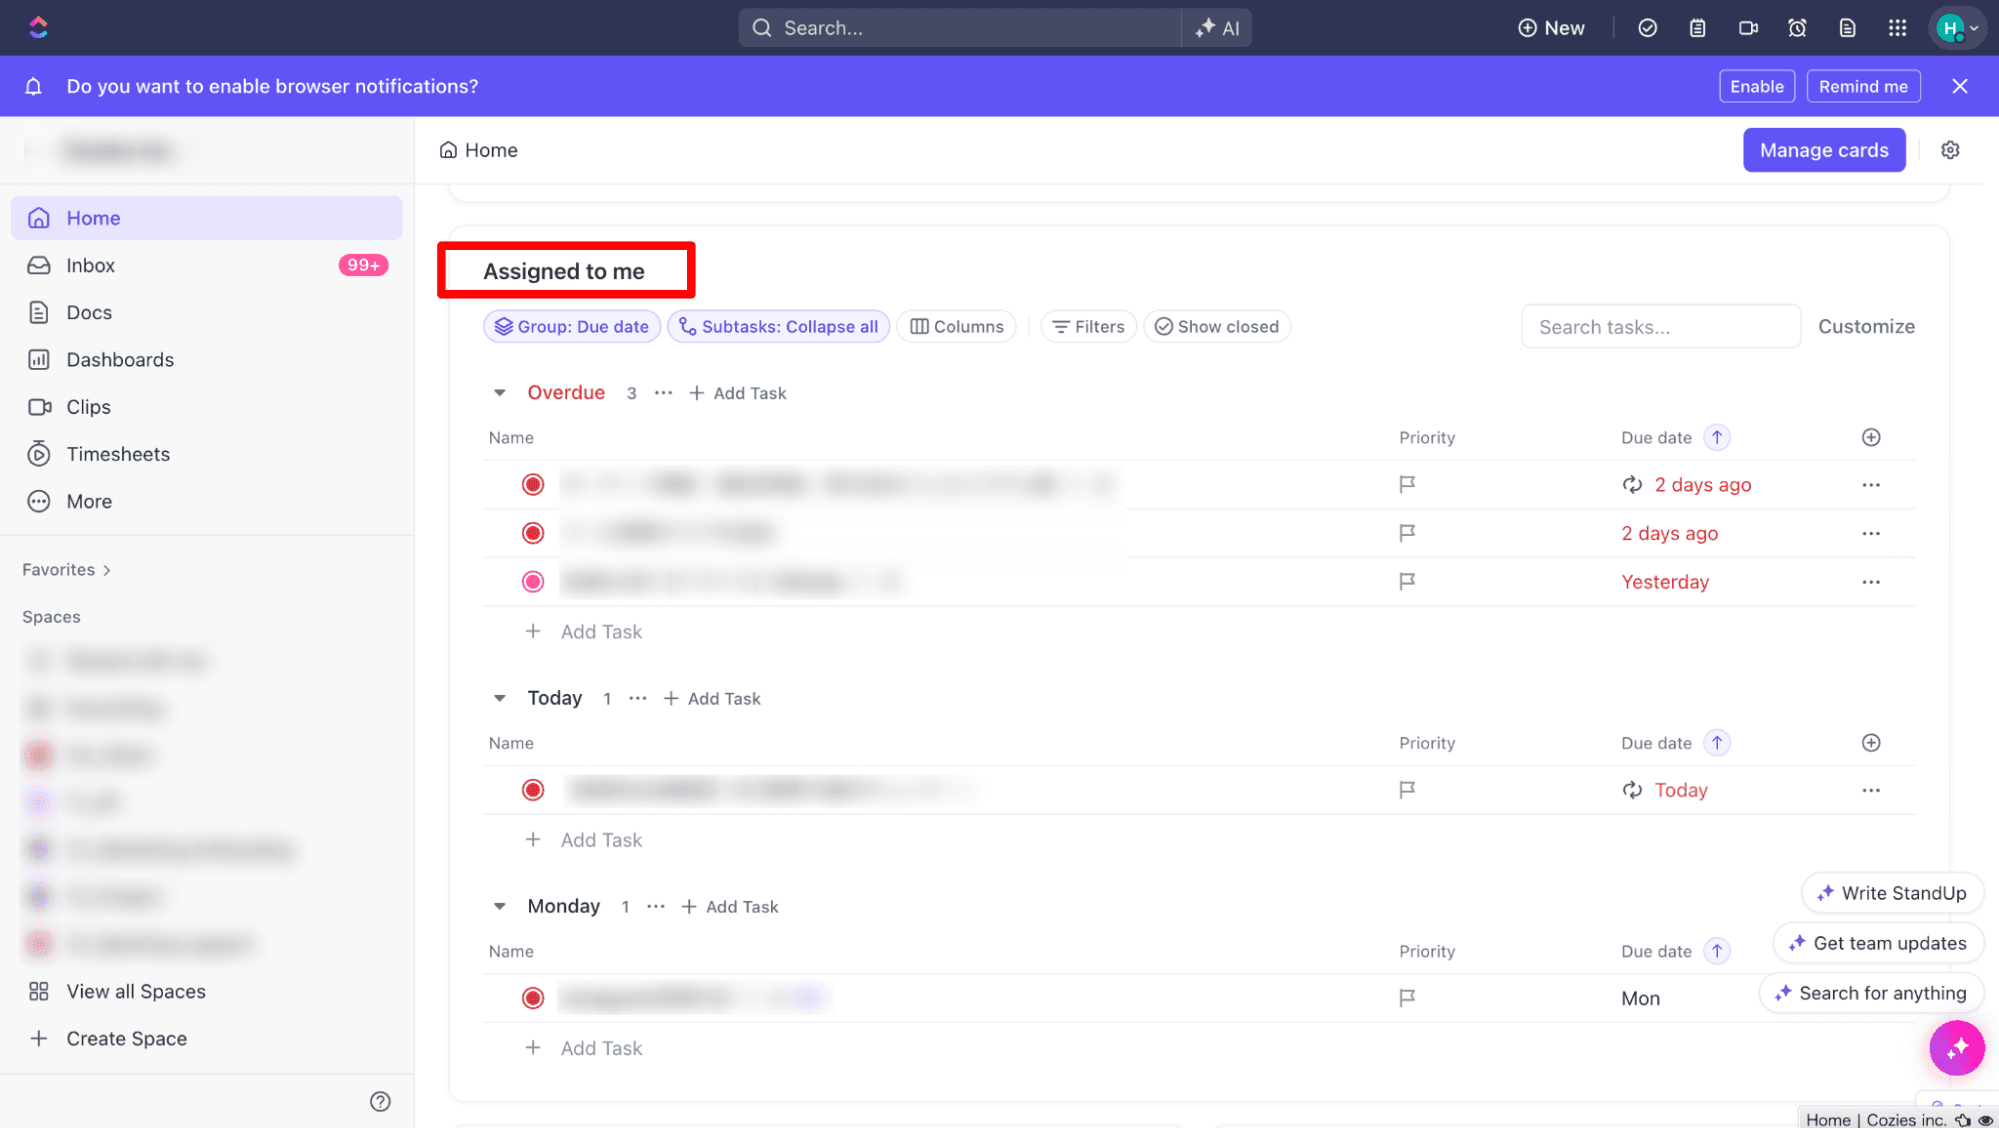Open the Columns option
The width and height of the screenshot is (1999, 1129).
[x=956, y=327]
